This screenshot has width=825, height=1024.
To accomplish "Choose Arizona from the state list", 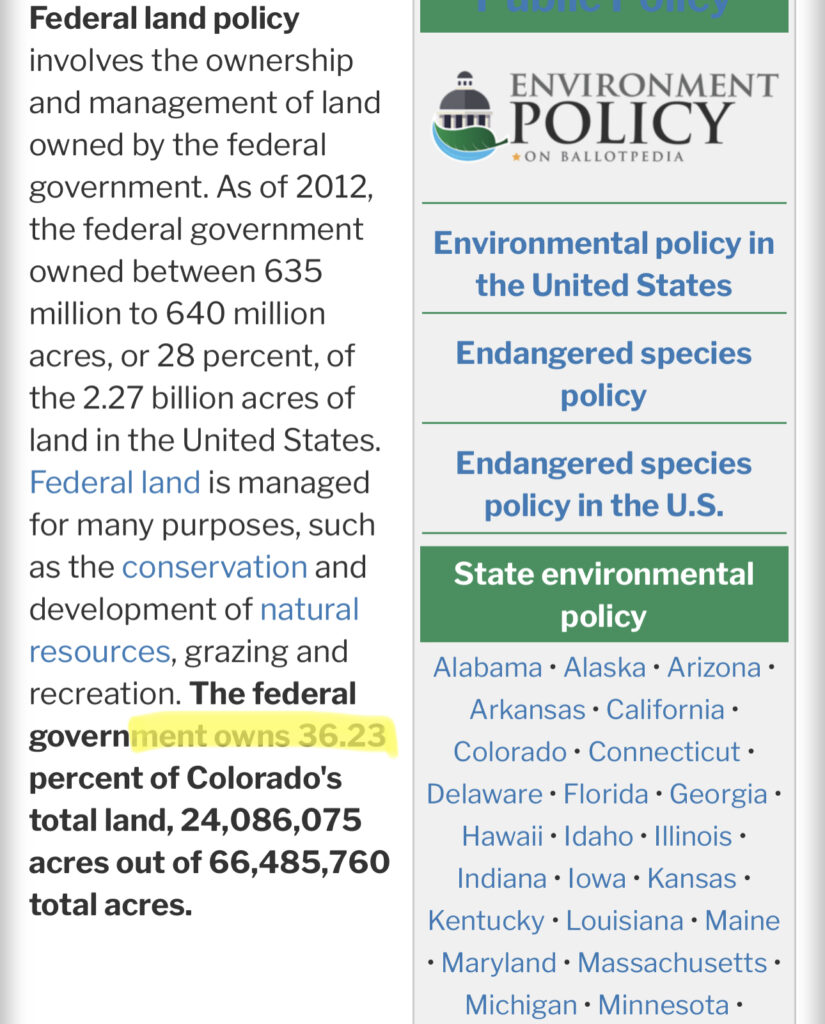I will coord(714,667).
